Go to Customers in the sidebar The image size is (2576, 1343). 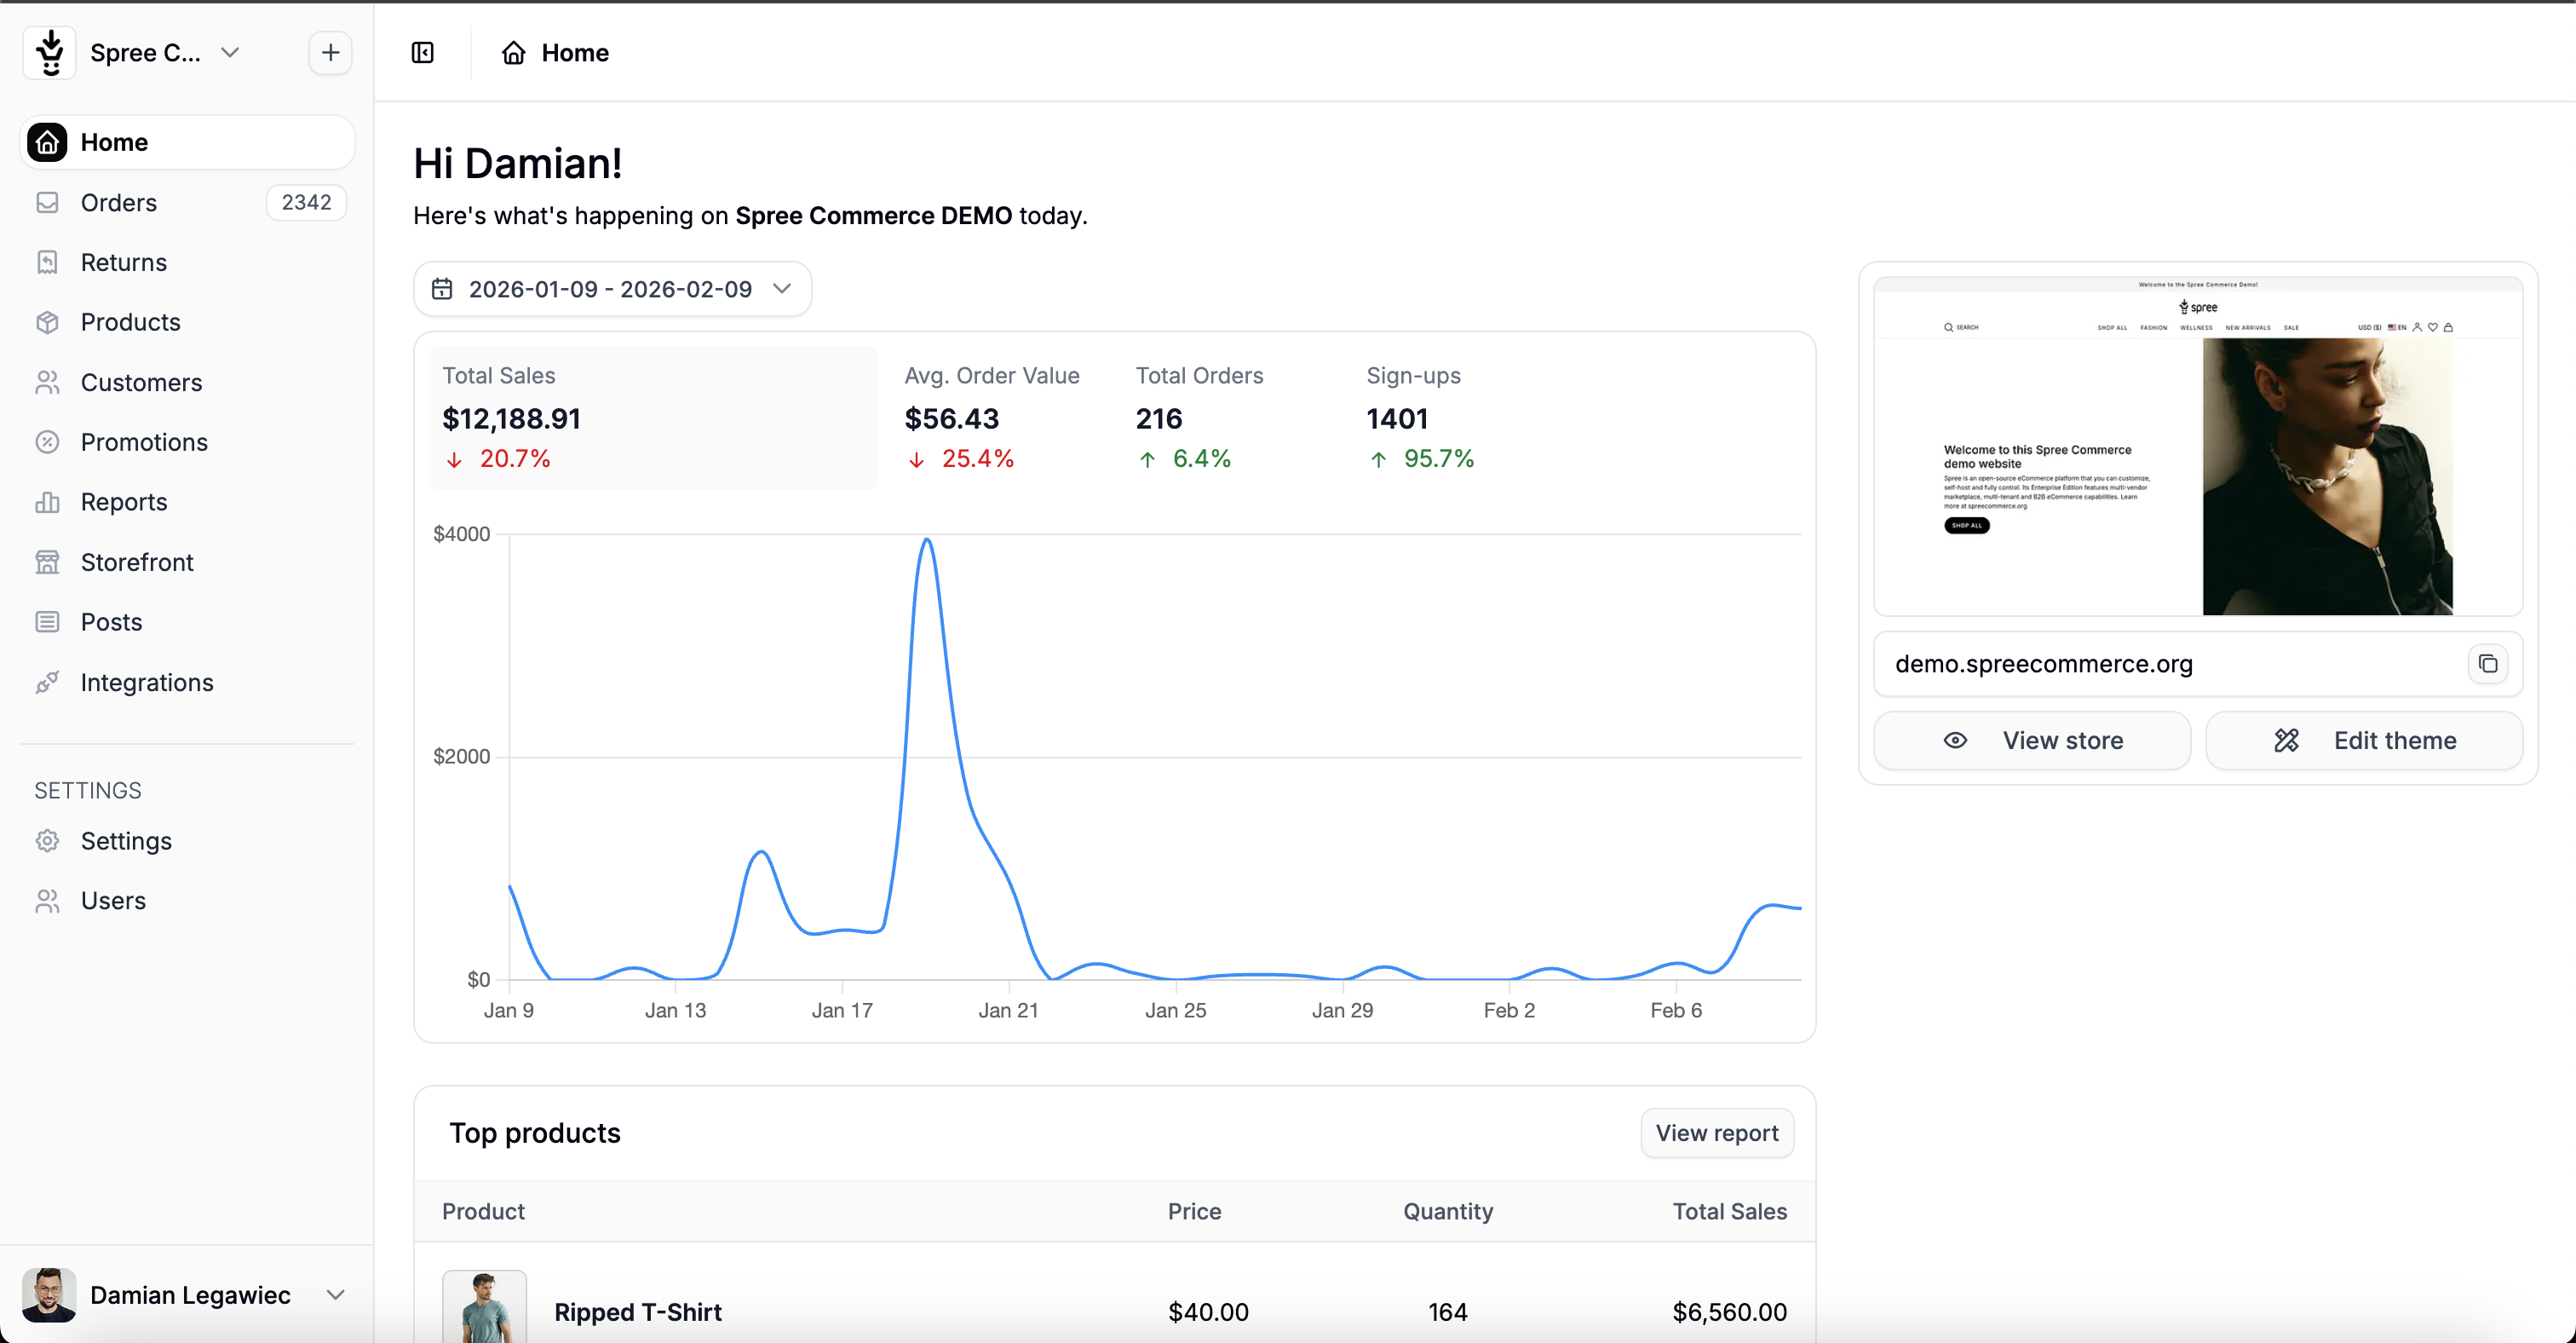click(x=141, y=383)
